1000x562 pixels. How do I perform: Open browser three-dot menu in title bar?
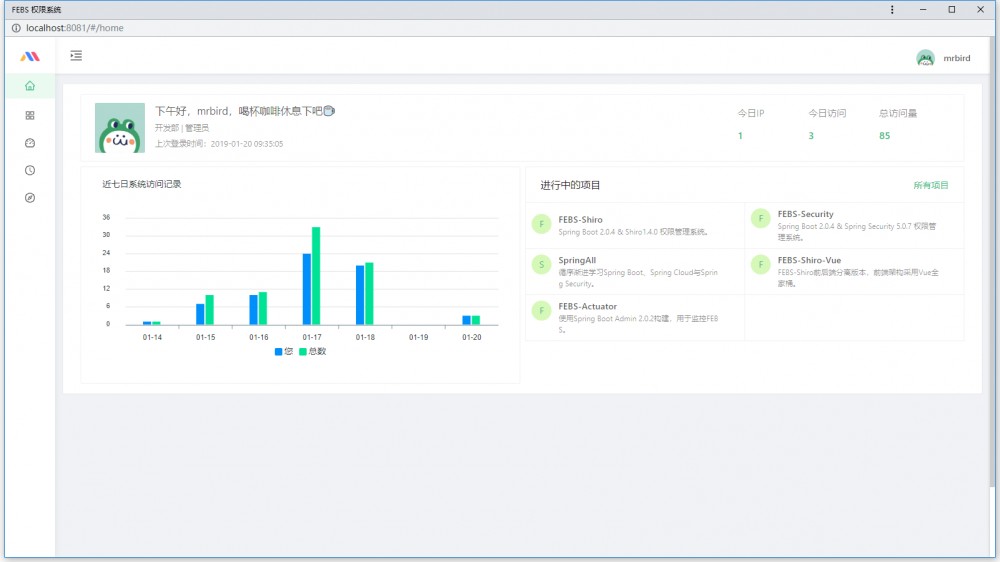click(892, 10)
